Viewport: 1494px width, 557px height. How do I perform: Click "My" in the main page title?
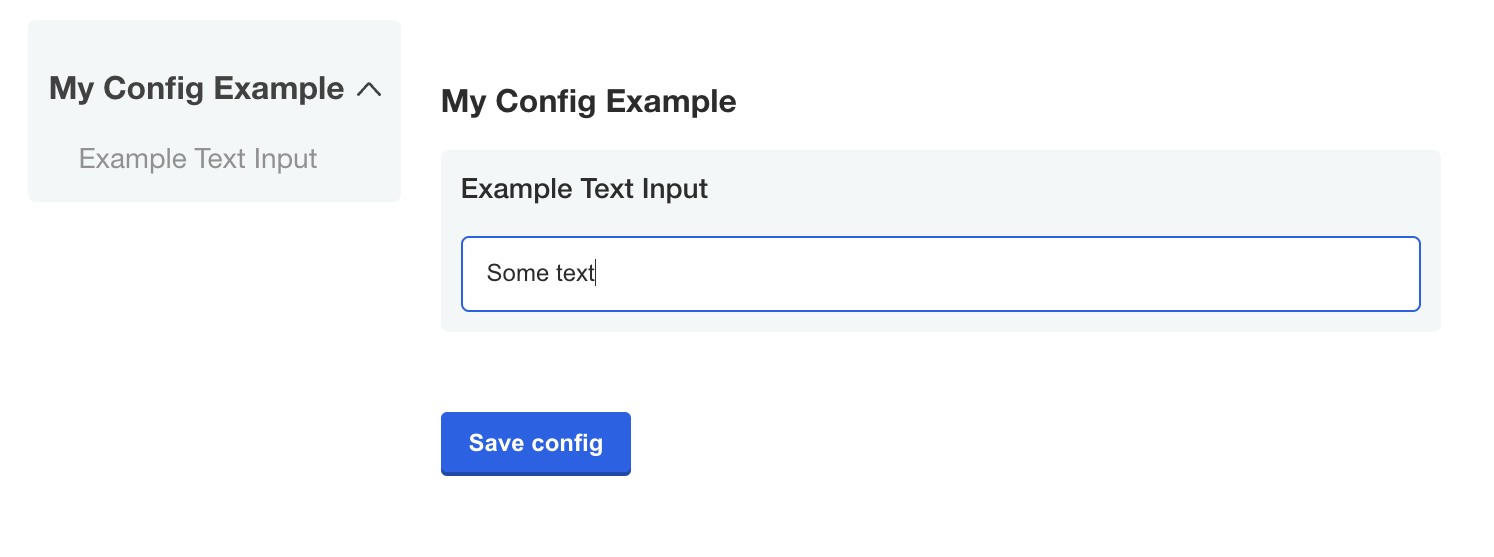464,102
